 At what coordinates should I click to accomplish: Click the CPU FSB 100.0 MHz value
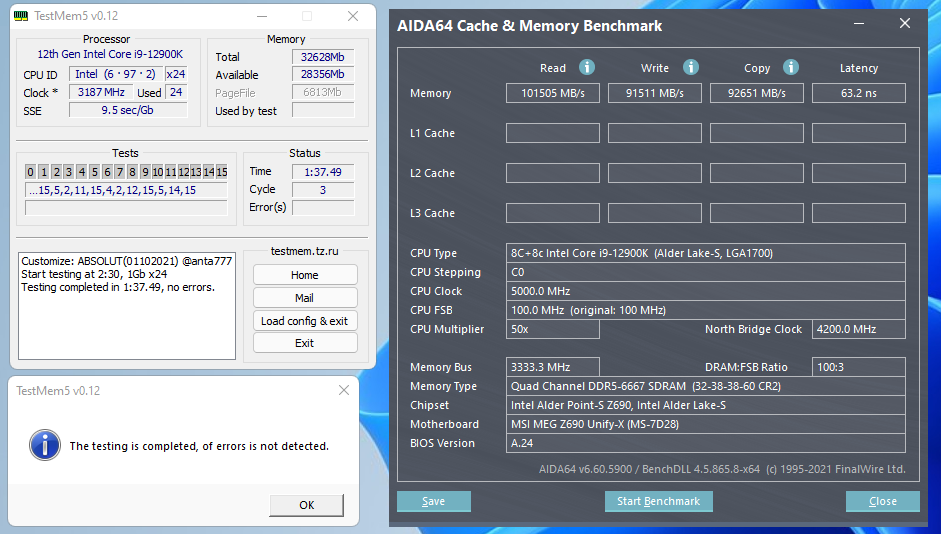point(706,310)
